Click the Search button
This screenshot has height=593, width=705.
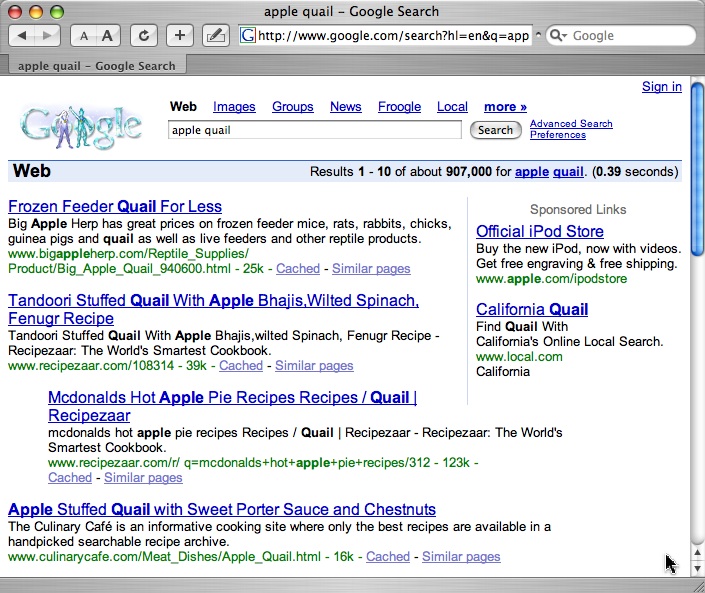(x=495, y=130)
